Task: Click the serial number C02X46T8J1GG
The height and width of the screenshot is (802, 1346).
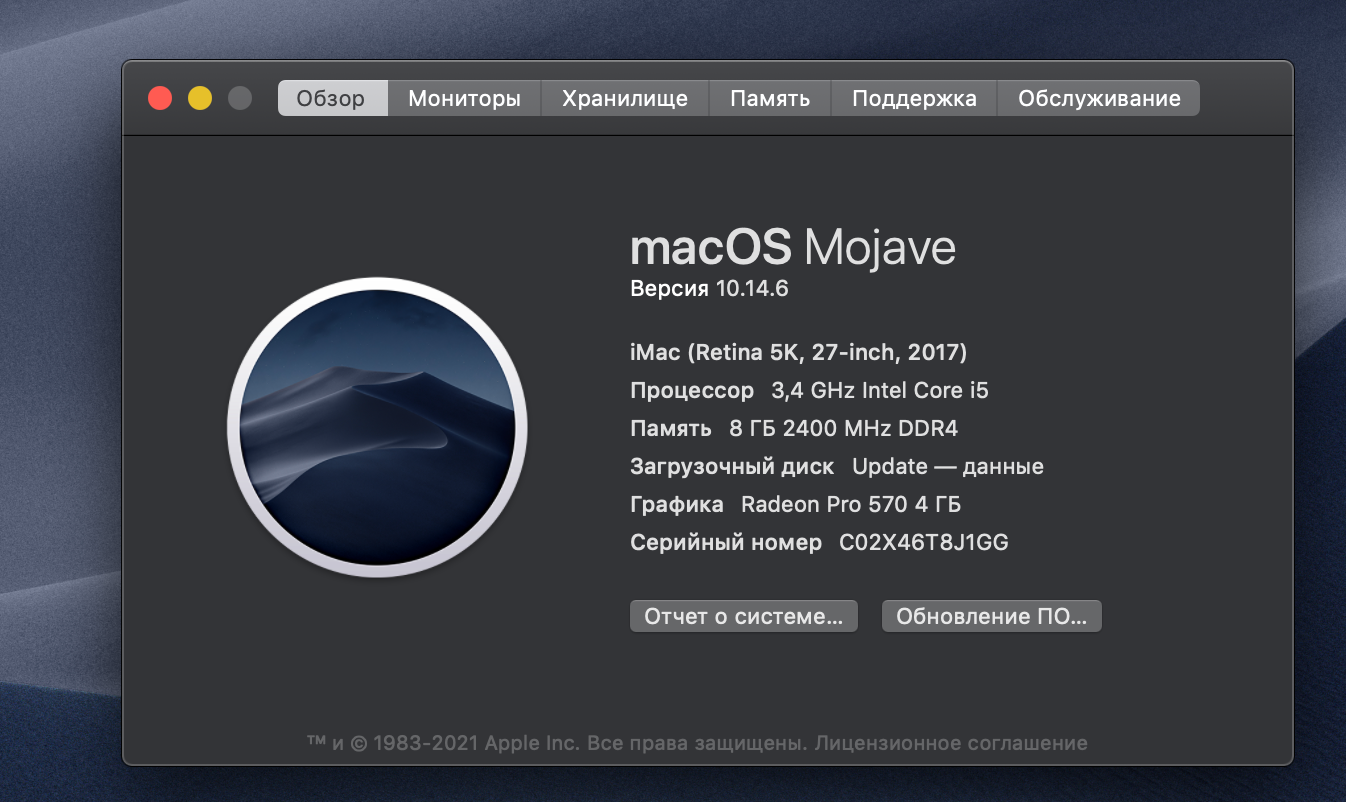Action: (923, 543)
